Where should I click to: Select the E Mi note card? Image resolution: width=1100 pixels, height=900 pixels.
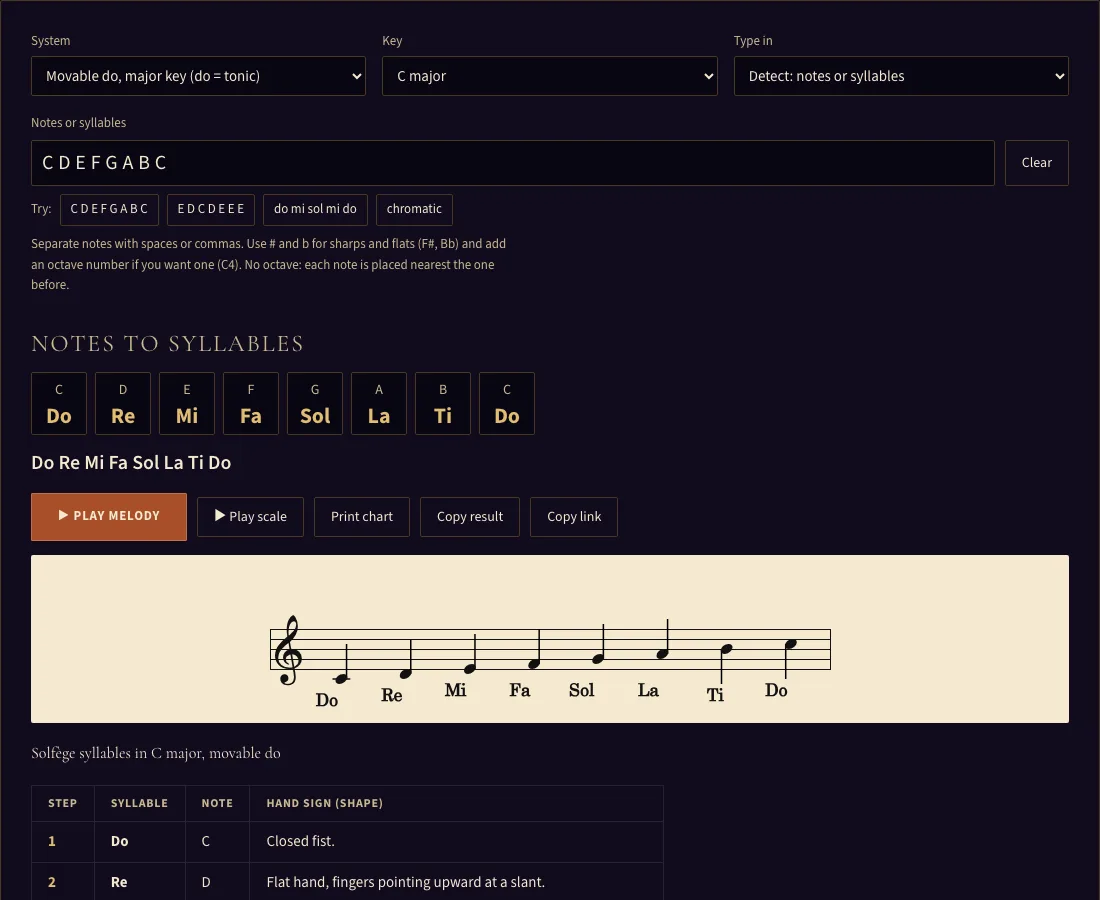click(x=187, y=403)
